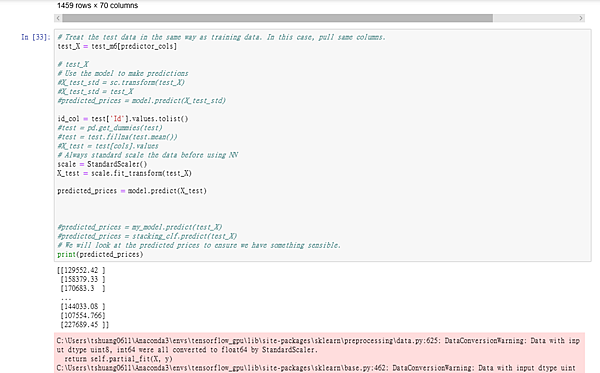The image size is (600, 373).
Task: Click the comment '#predicted_prices = my_model.predict(test_X)'
Action: coord(140,227)
